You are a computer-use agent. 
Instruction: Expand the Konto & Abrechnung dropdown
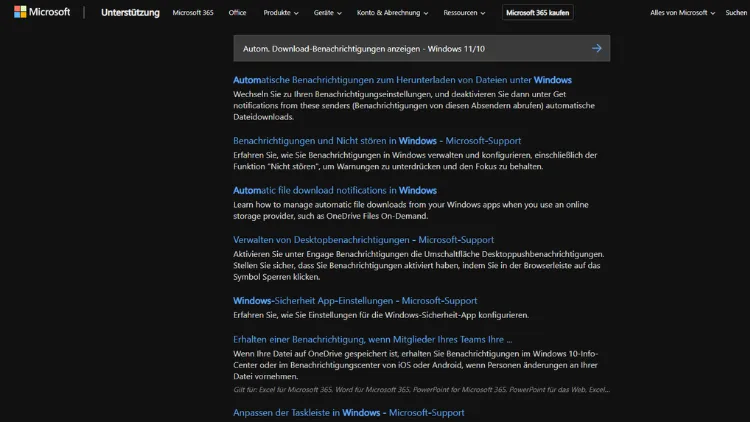coord(392,13)
